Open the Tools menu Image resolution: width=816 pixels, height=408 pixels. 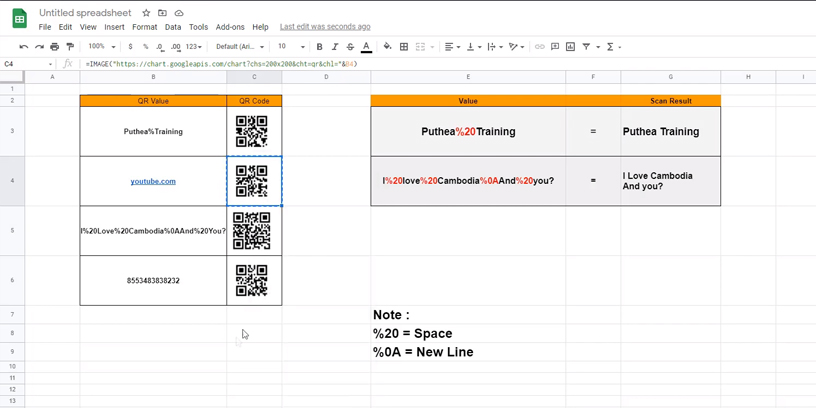click(198, 27)
